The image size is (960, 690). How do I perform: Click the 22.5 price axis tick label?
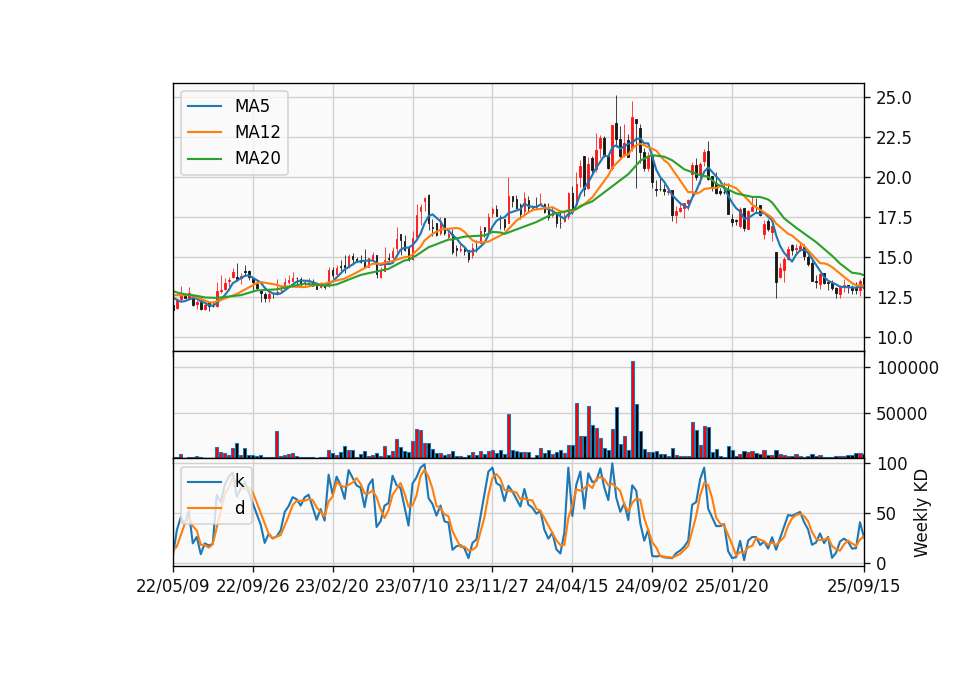[893, 138]
